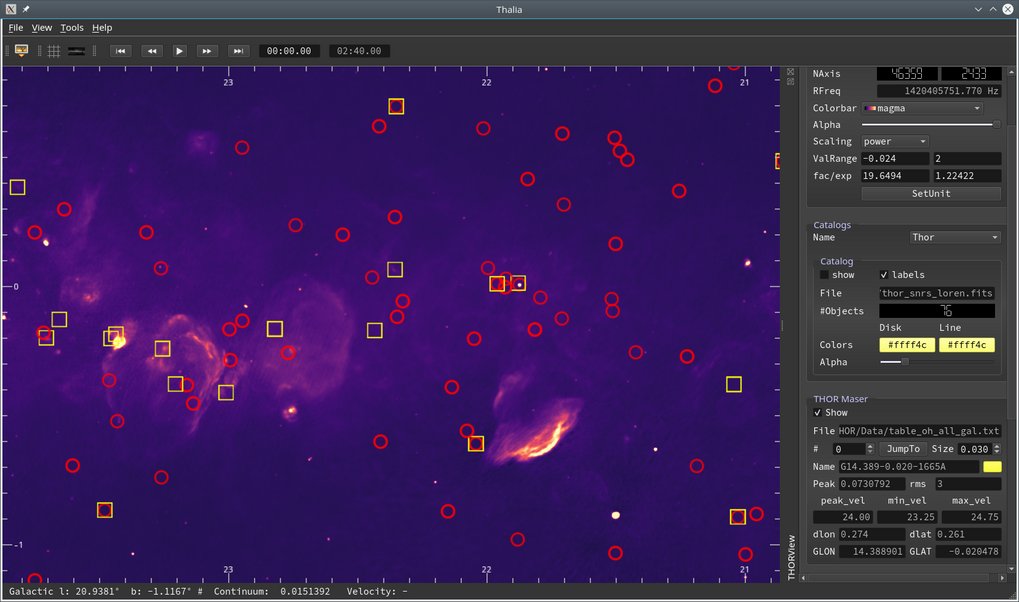Open the Tools menu
The image size is (1019, 602).
point(72,28)
